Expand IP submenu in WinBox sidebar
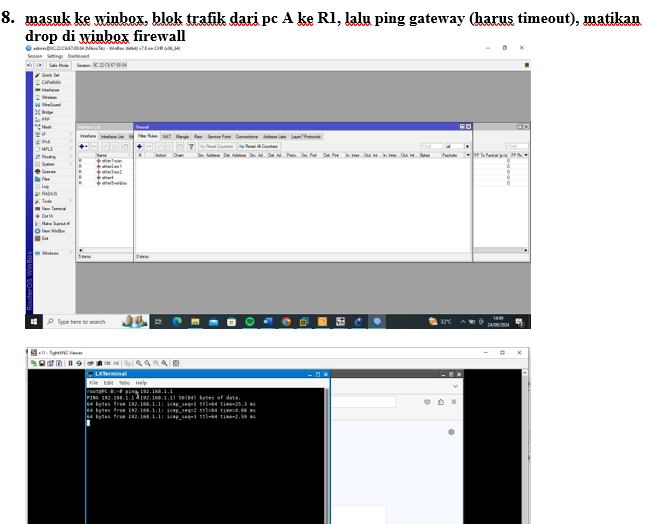Viewport: 649px width, 524px height. 54,135
